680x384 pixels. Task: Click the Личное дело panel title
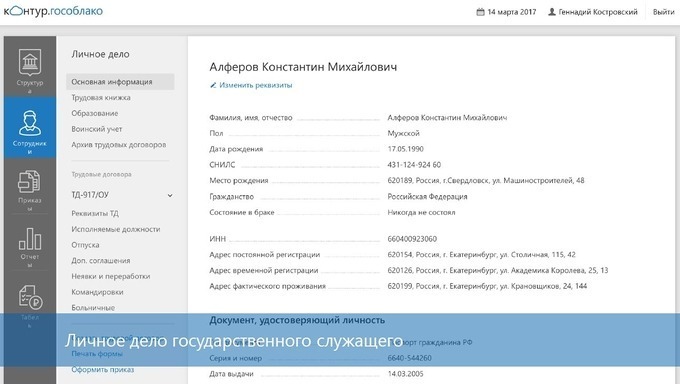point(100,54)
